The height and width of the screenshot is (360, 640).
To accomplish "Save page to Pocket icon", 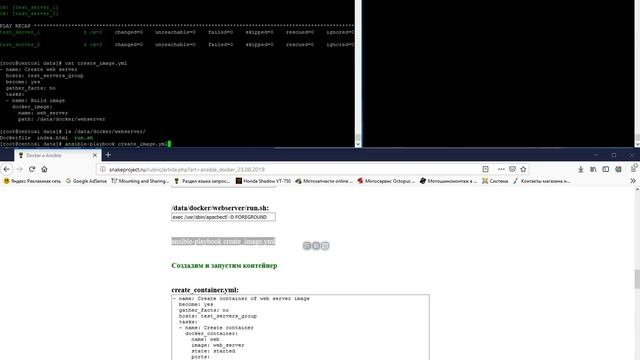I will tap(512, 169).
